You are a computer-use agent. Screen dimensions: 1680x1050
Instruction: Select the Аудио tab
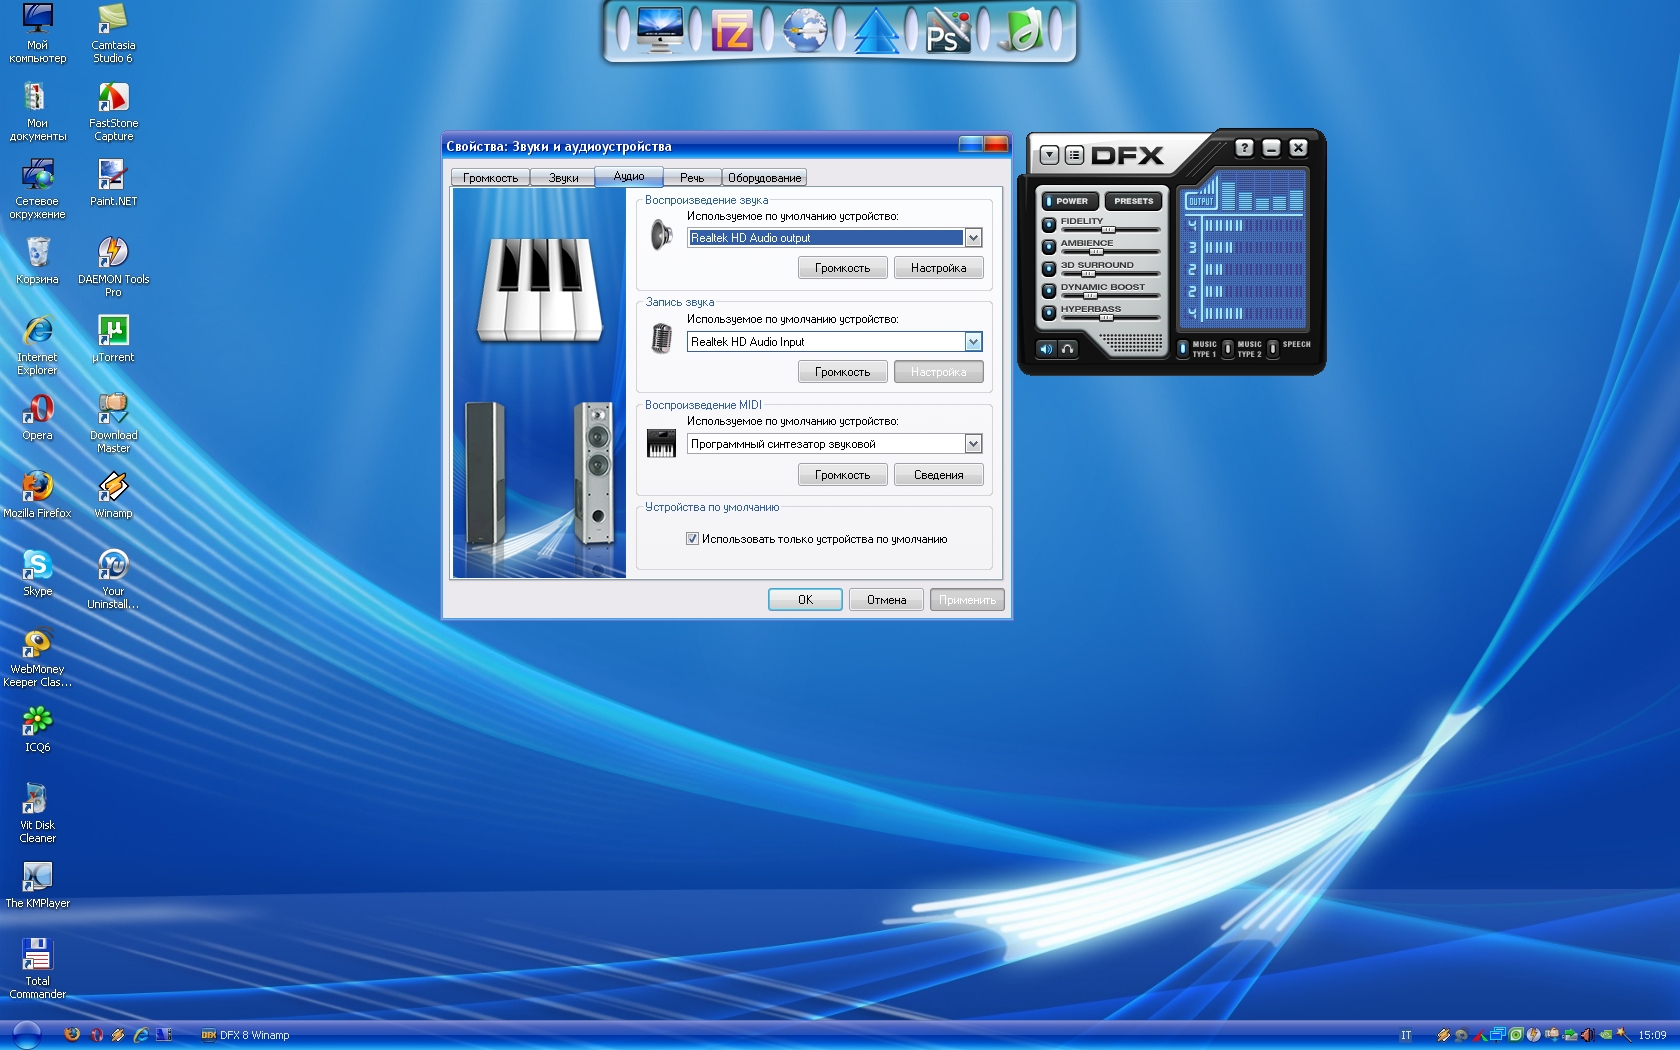point(629,176)
